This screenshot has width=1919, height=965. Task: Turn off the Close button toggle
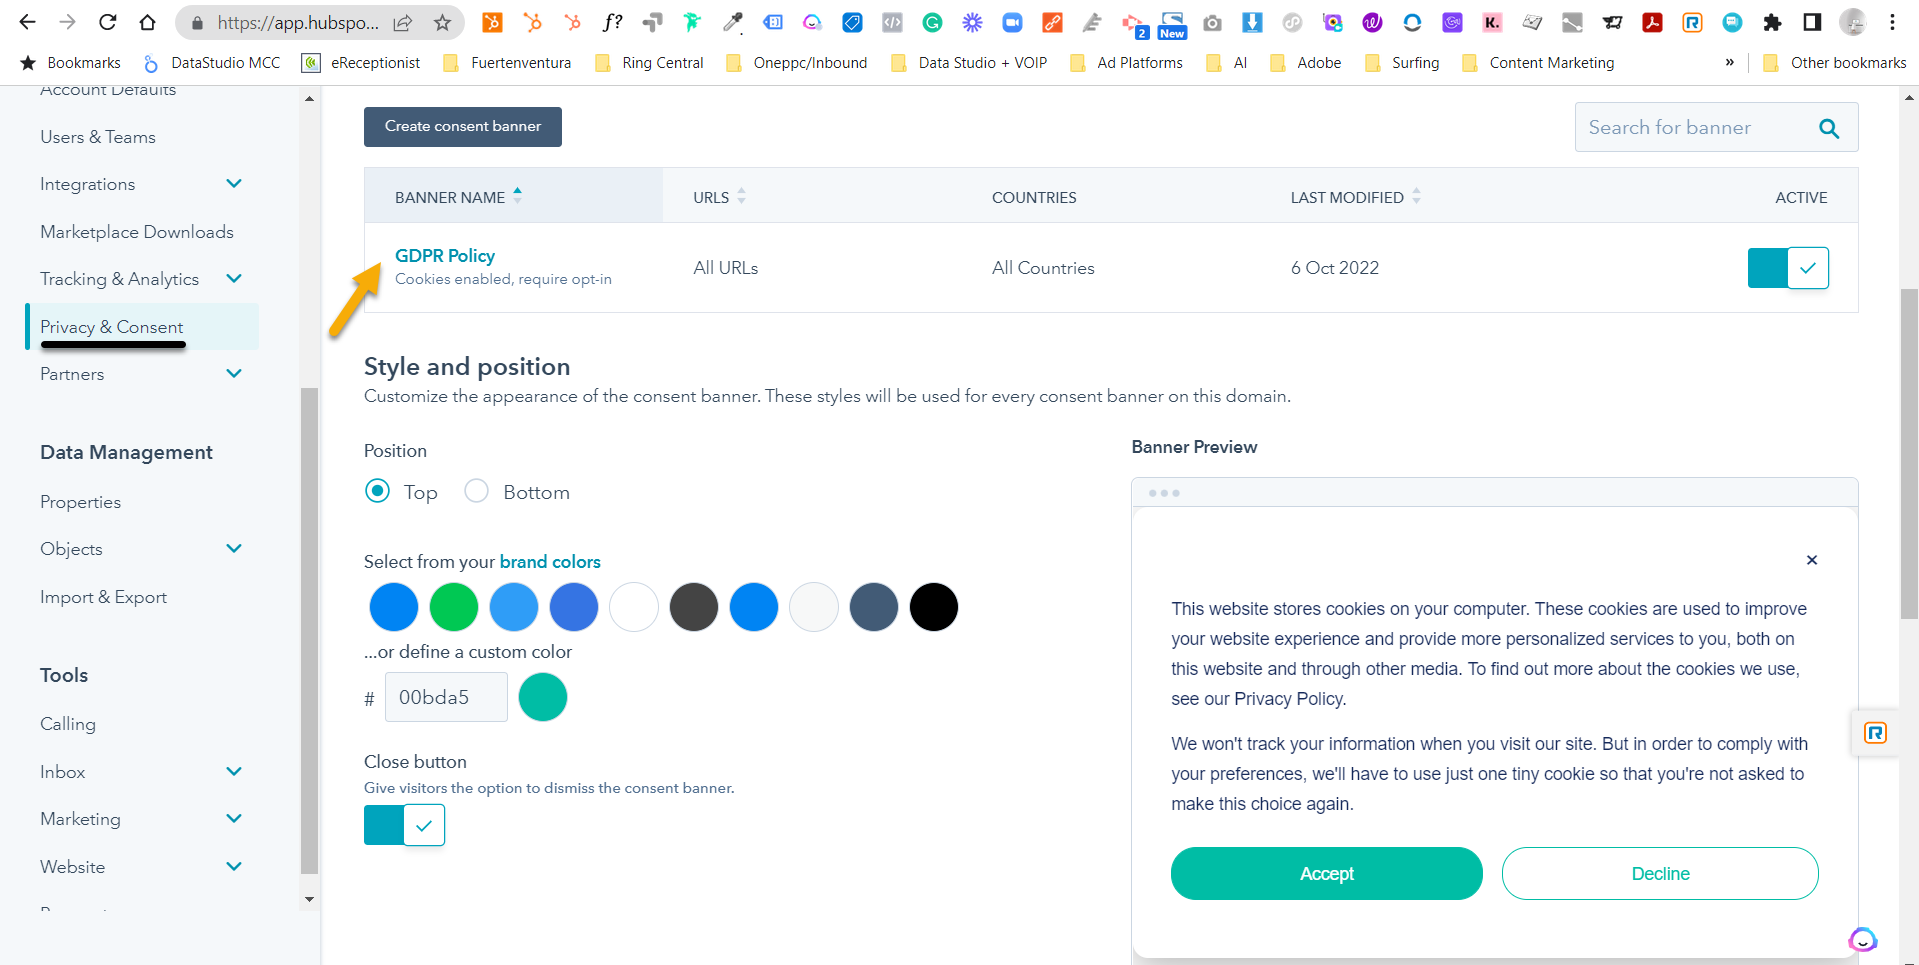tap(403, 824)
